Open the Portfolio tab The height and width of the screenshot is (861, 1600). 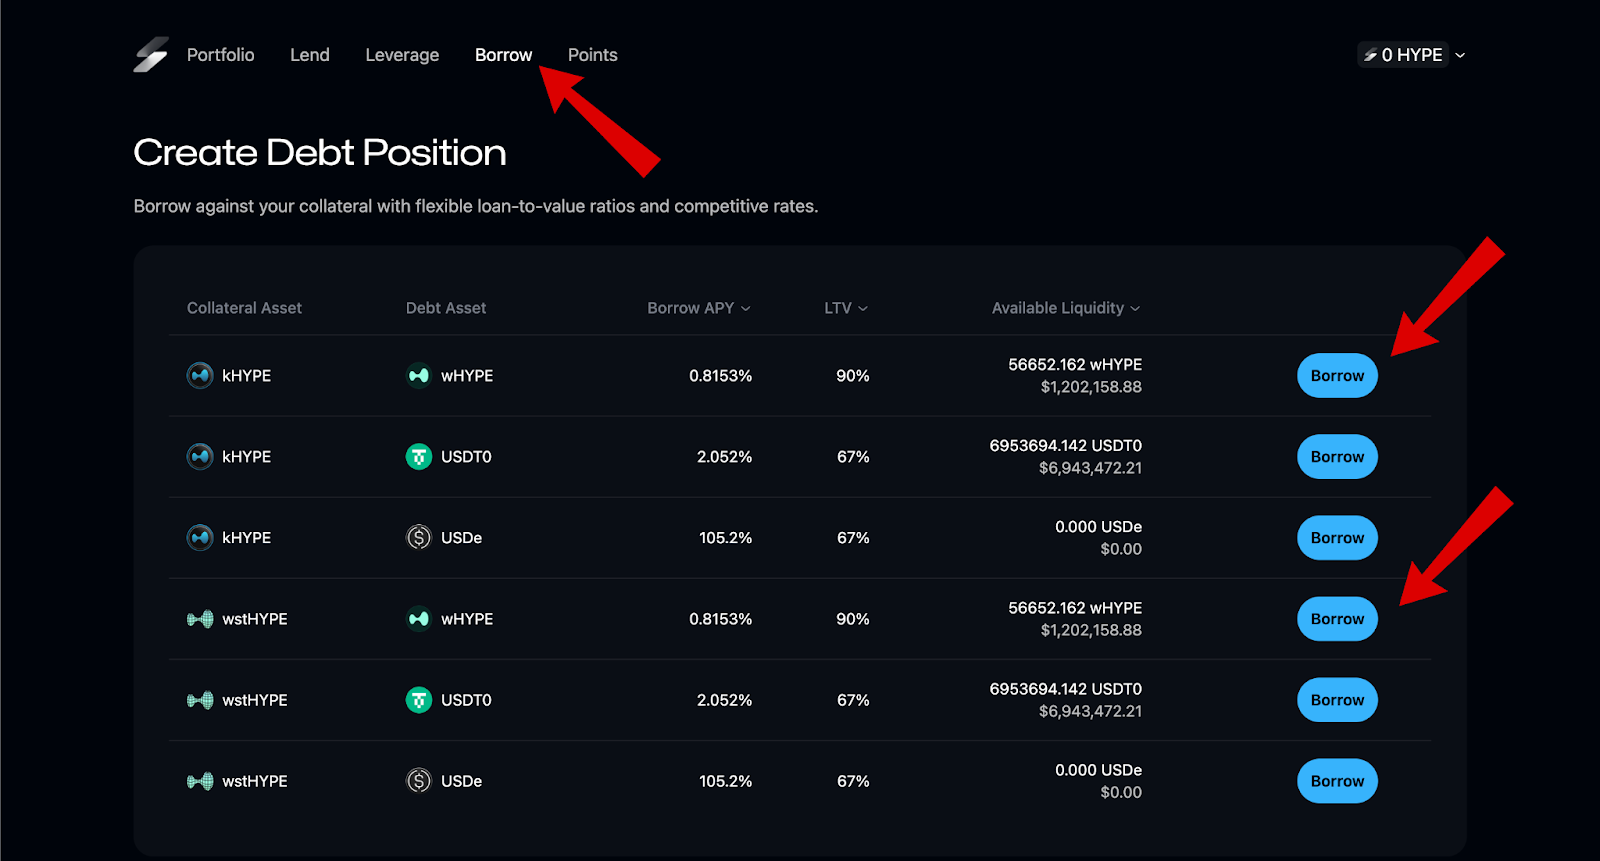click(x=221, y=55)
